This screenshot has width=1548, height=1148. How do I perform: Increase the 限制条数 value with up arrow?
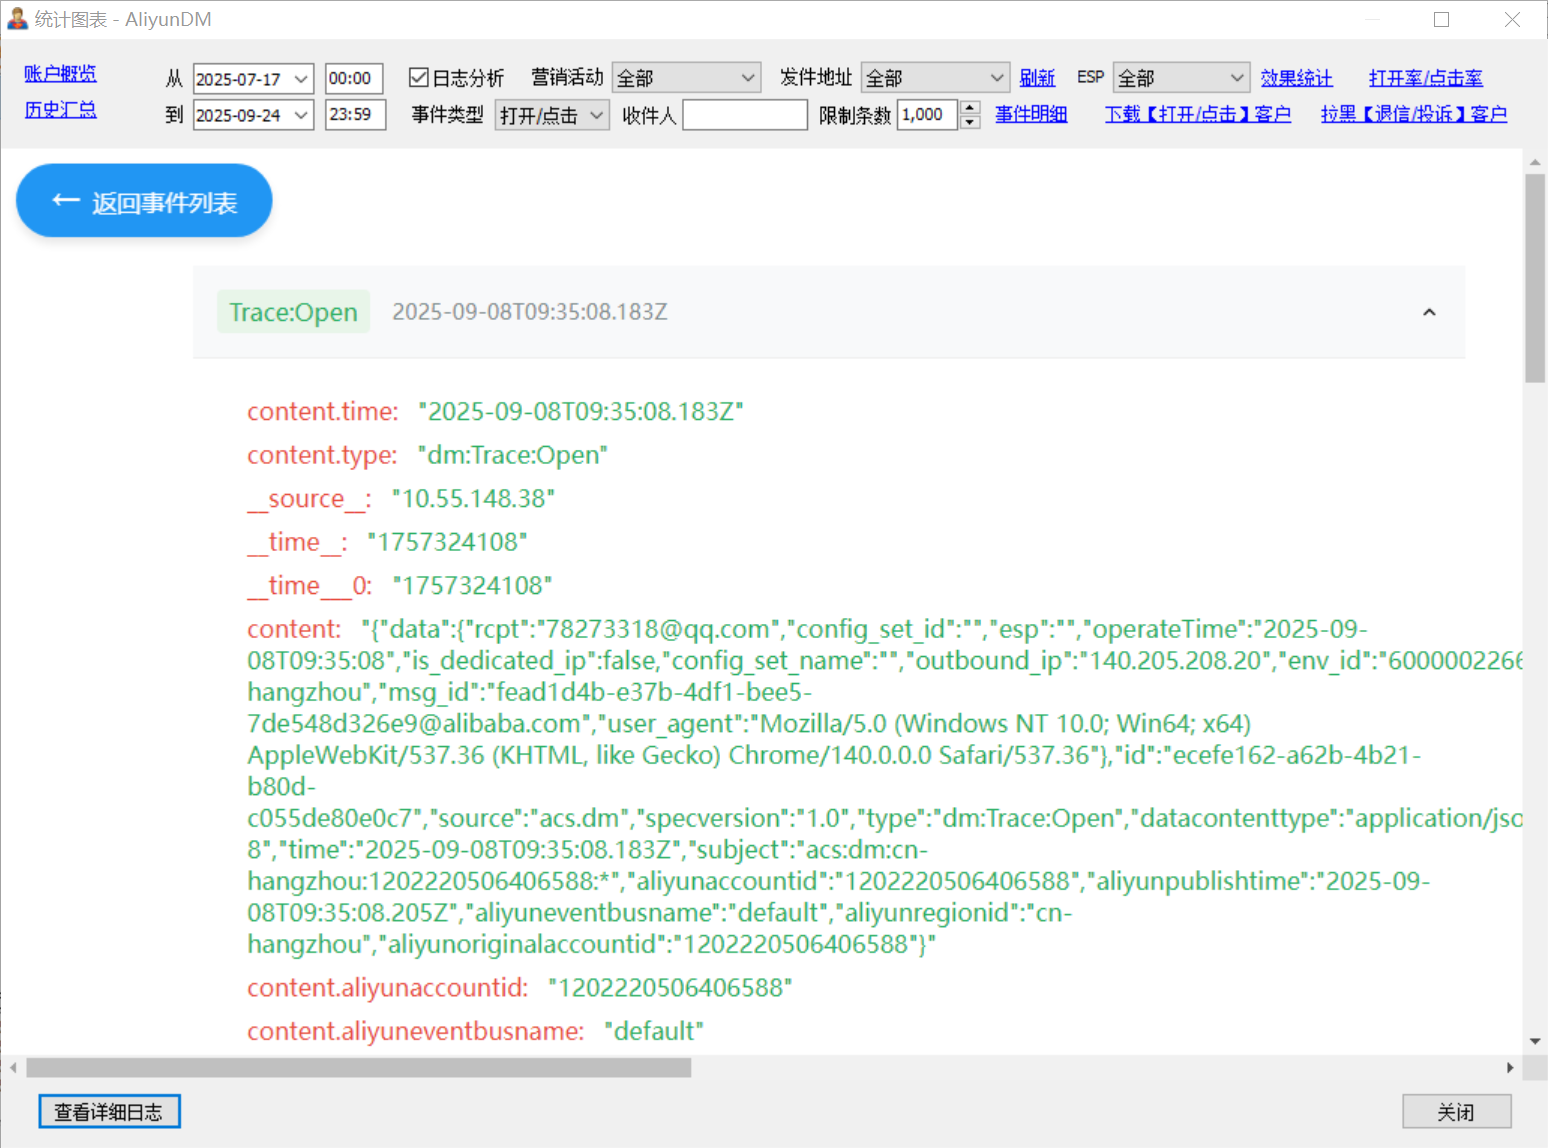(970, 108)
